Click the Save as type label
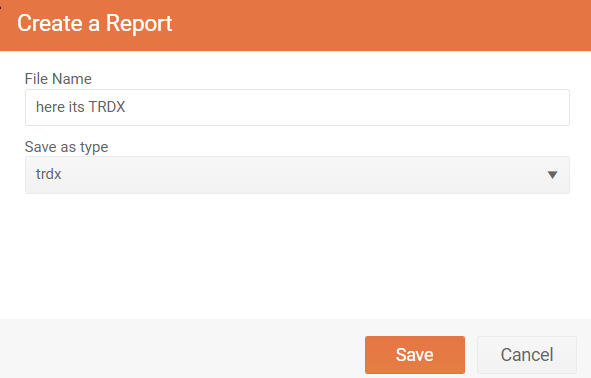The width and height of the screenshot is (591, 378). 66,147
